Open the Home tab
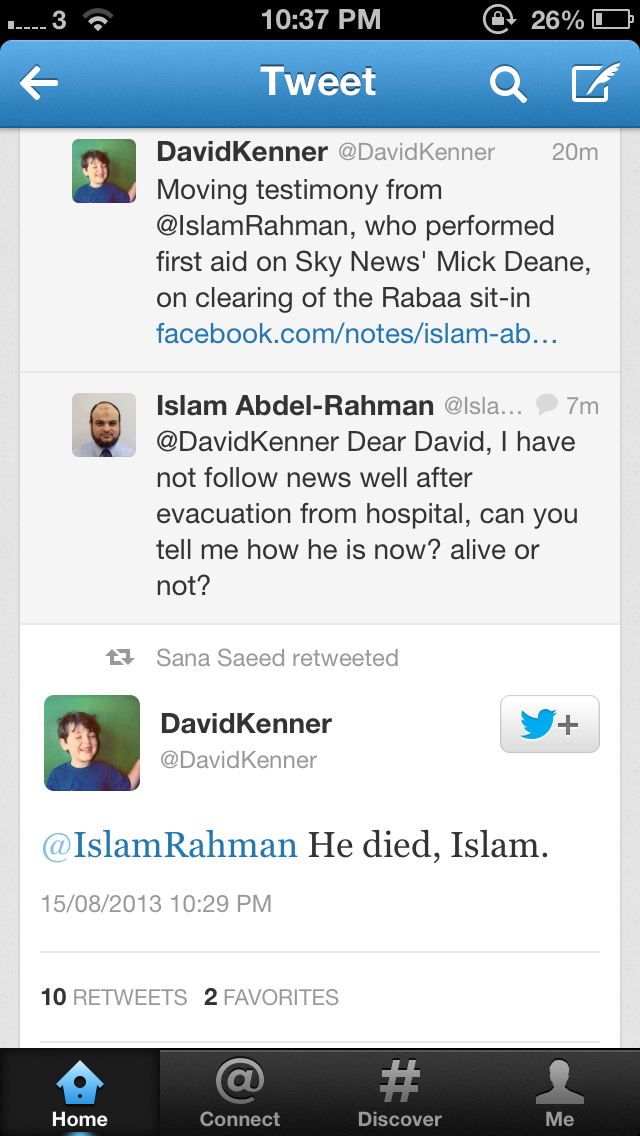Screen dimensions: 640x1136 point(80,1092)
